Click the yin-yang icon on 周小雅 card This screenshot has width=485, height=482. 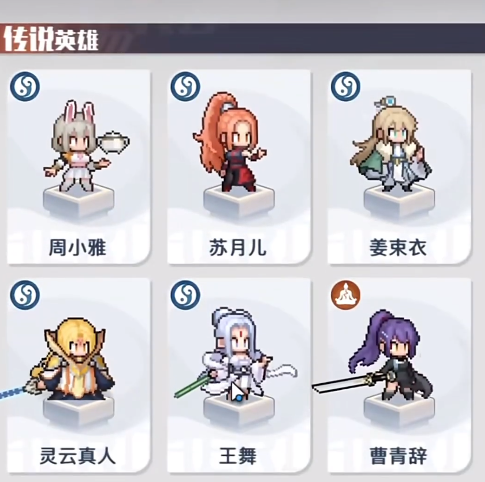pos(25,87)
